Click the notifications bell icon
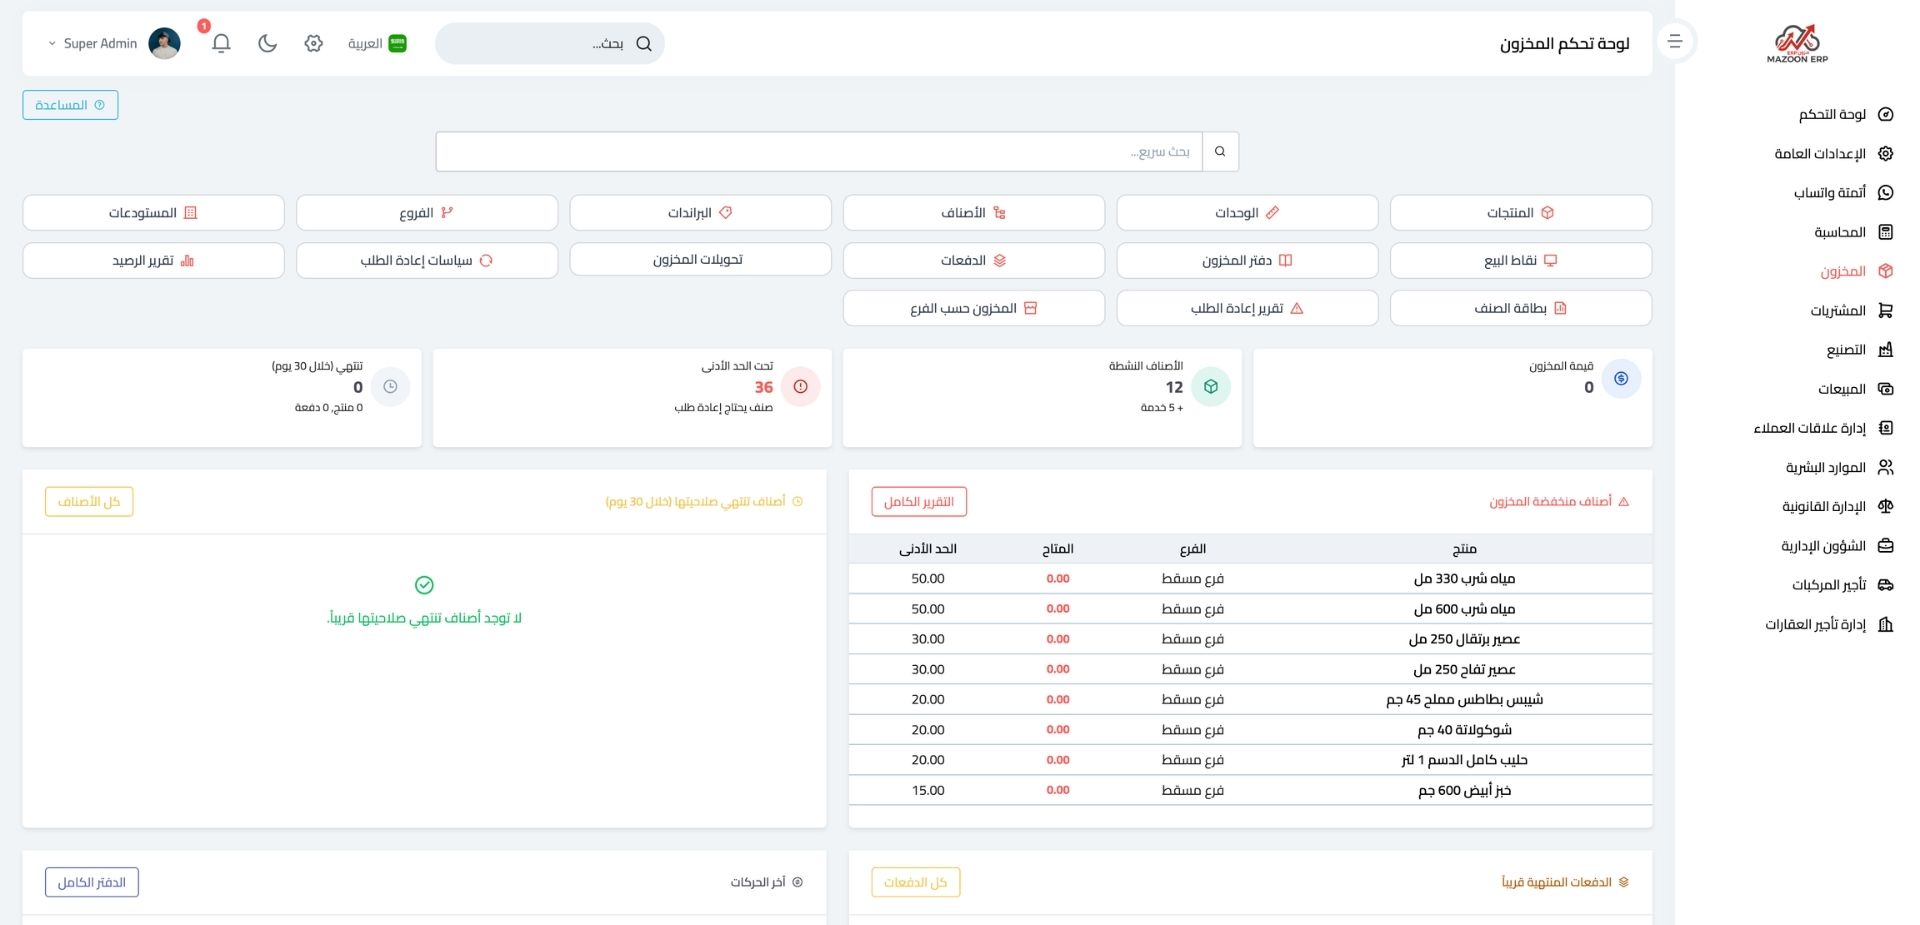The width and height of the screenshot is (1920, 925). (221, 43)
